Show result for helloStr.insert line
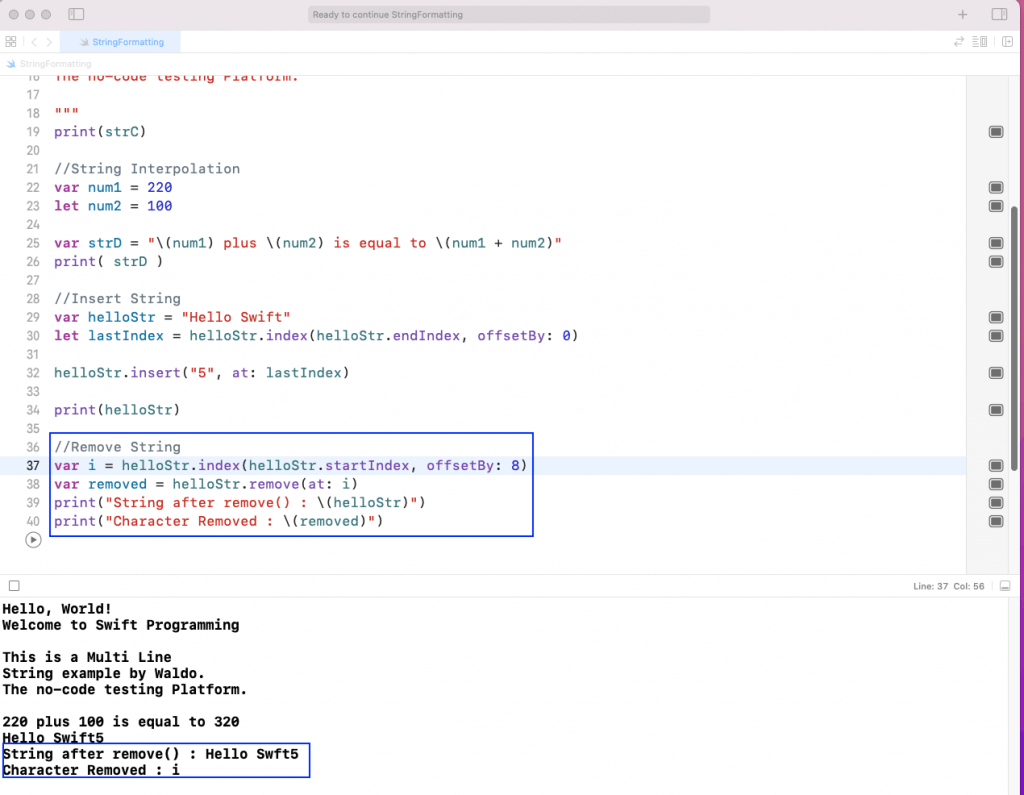The width and height of the screenshot is (1024, 795). 996,373
